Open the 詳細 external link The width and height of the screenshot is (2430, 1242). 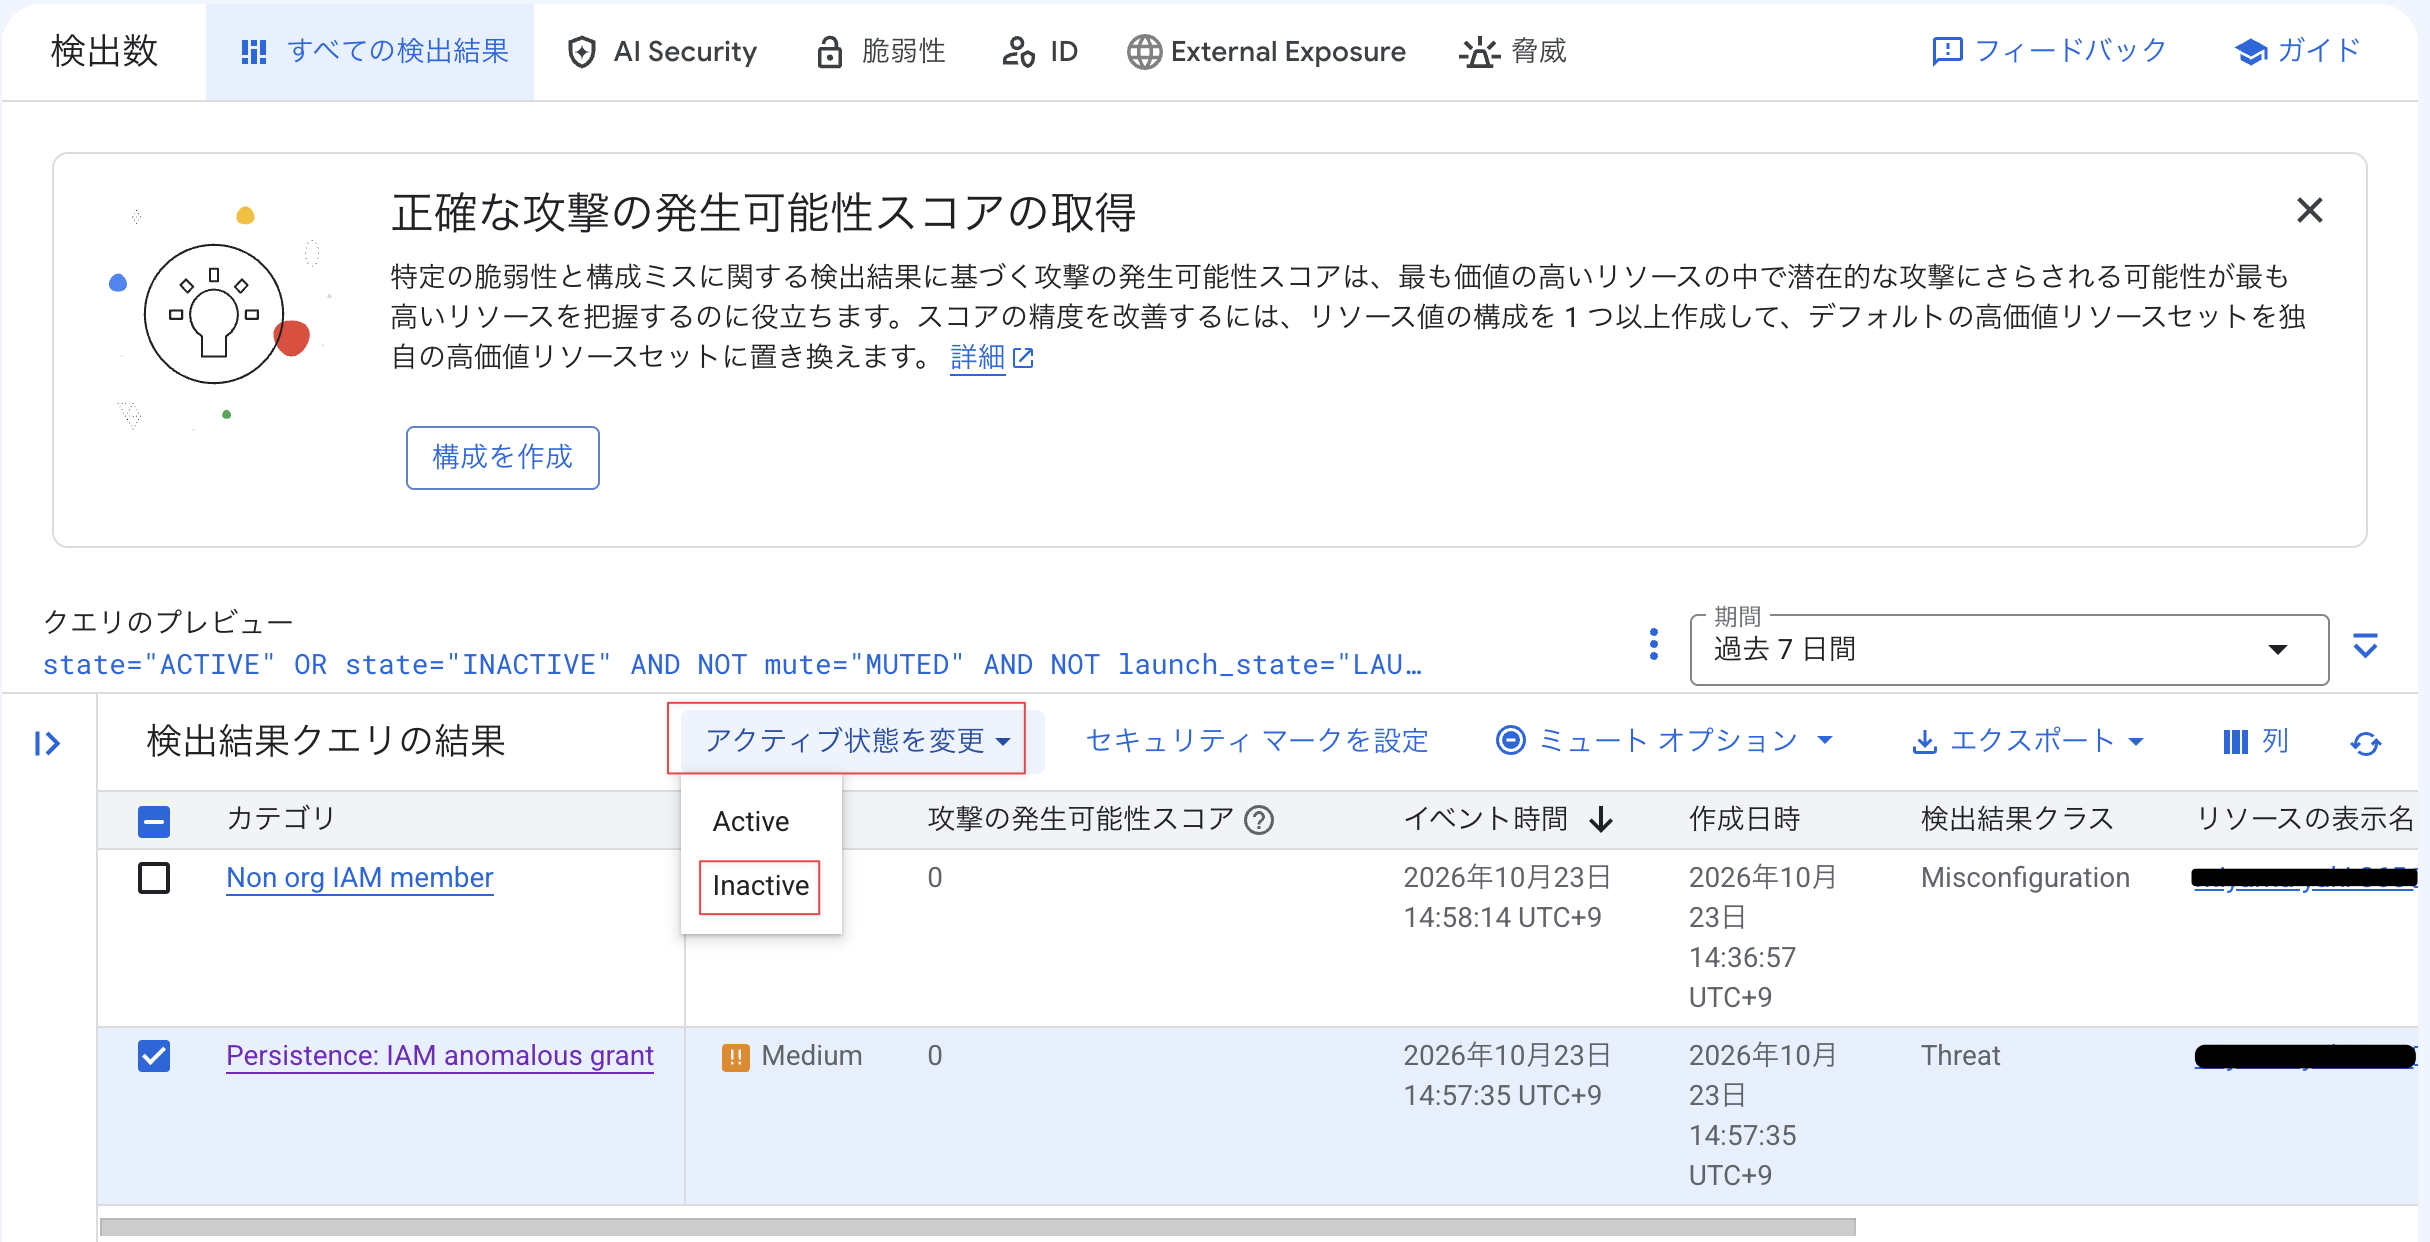(991, 357)
